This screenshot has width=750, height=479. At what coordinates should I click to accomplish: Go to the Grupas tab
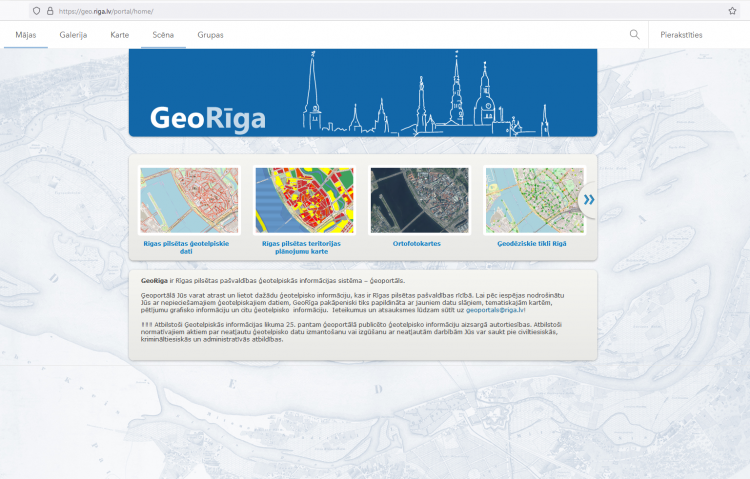(x=210, y=35)
